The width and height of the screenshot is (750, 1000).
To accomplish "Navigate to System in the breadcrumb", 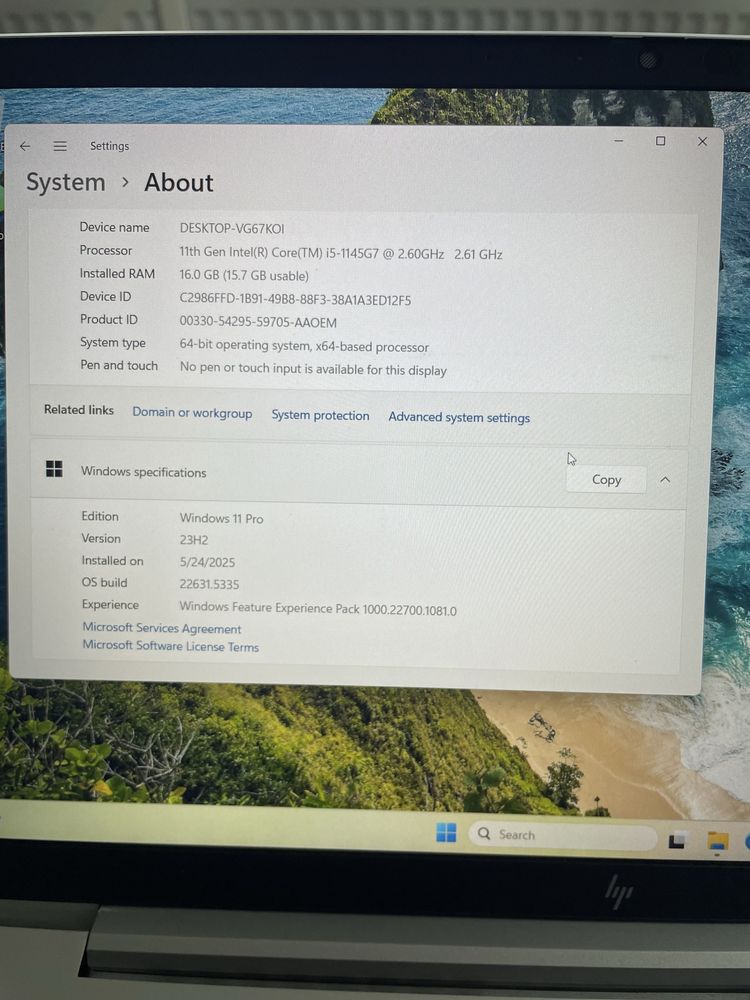I will (x=66, y=182).
